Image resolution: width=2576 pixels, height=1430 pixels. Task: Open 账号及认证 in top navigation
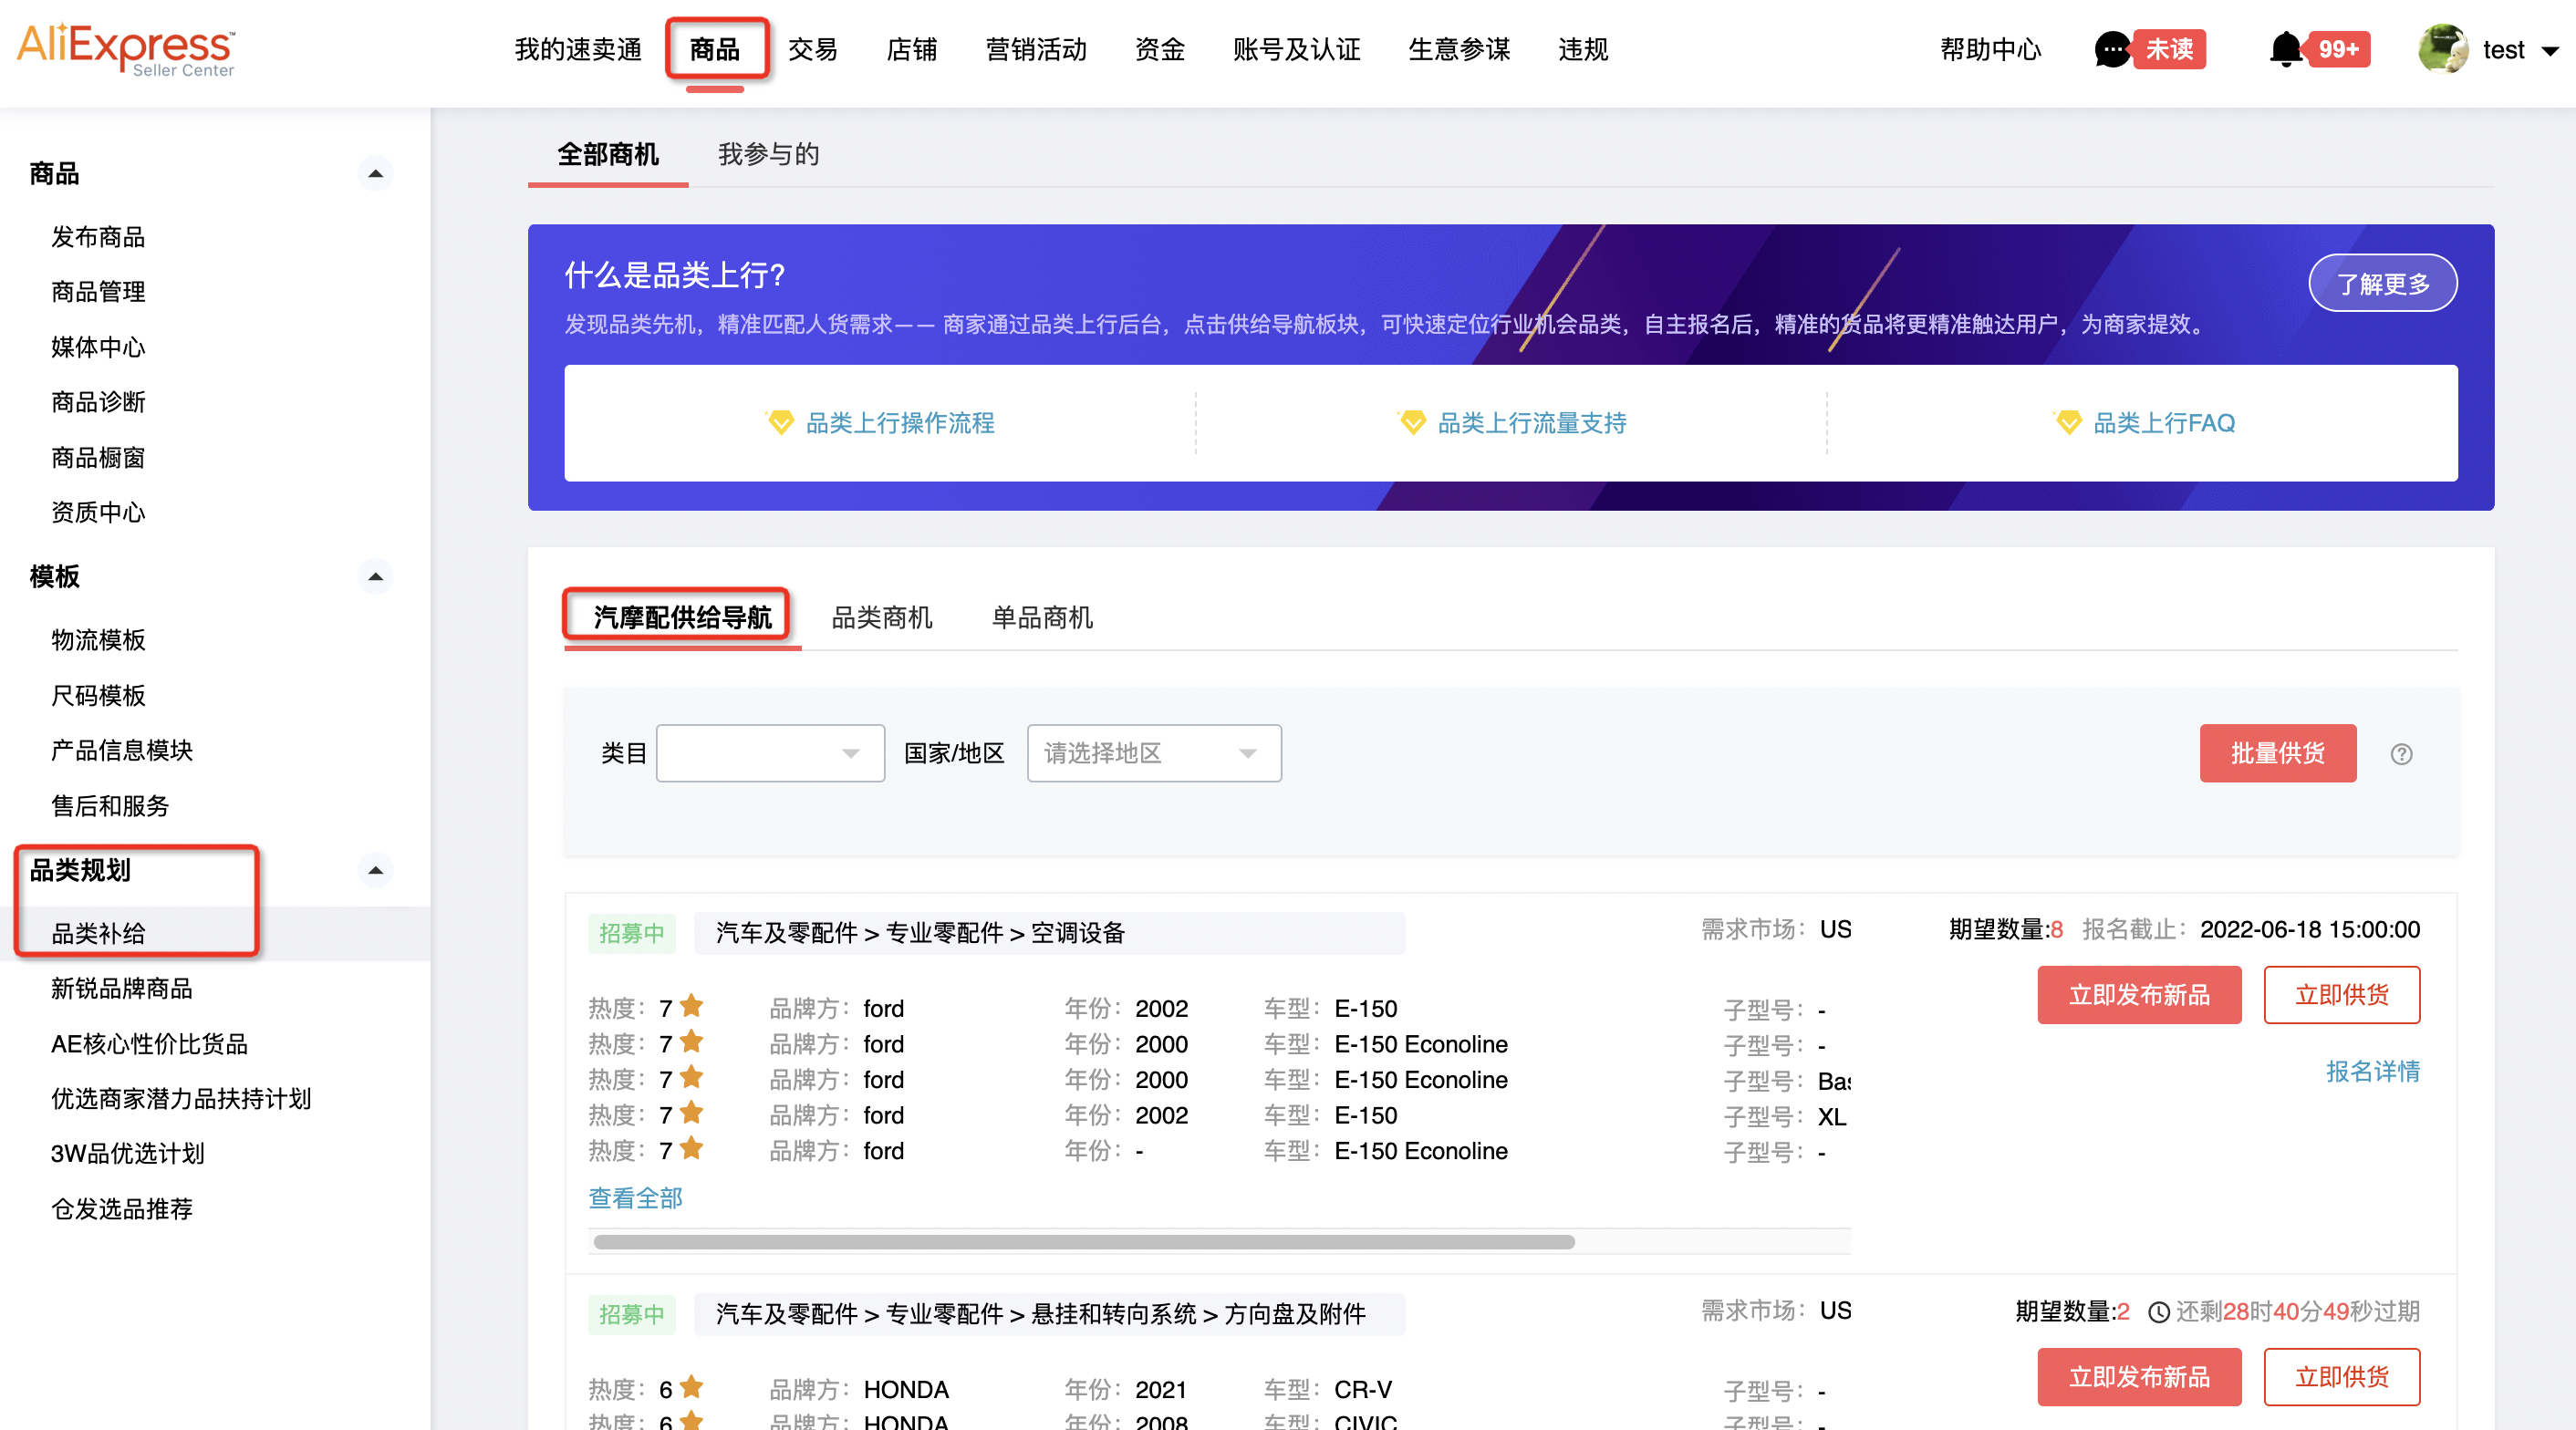pyautogui.click(x=1297, y=49)
